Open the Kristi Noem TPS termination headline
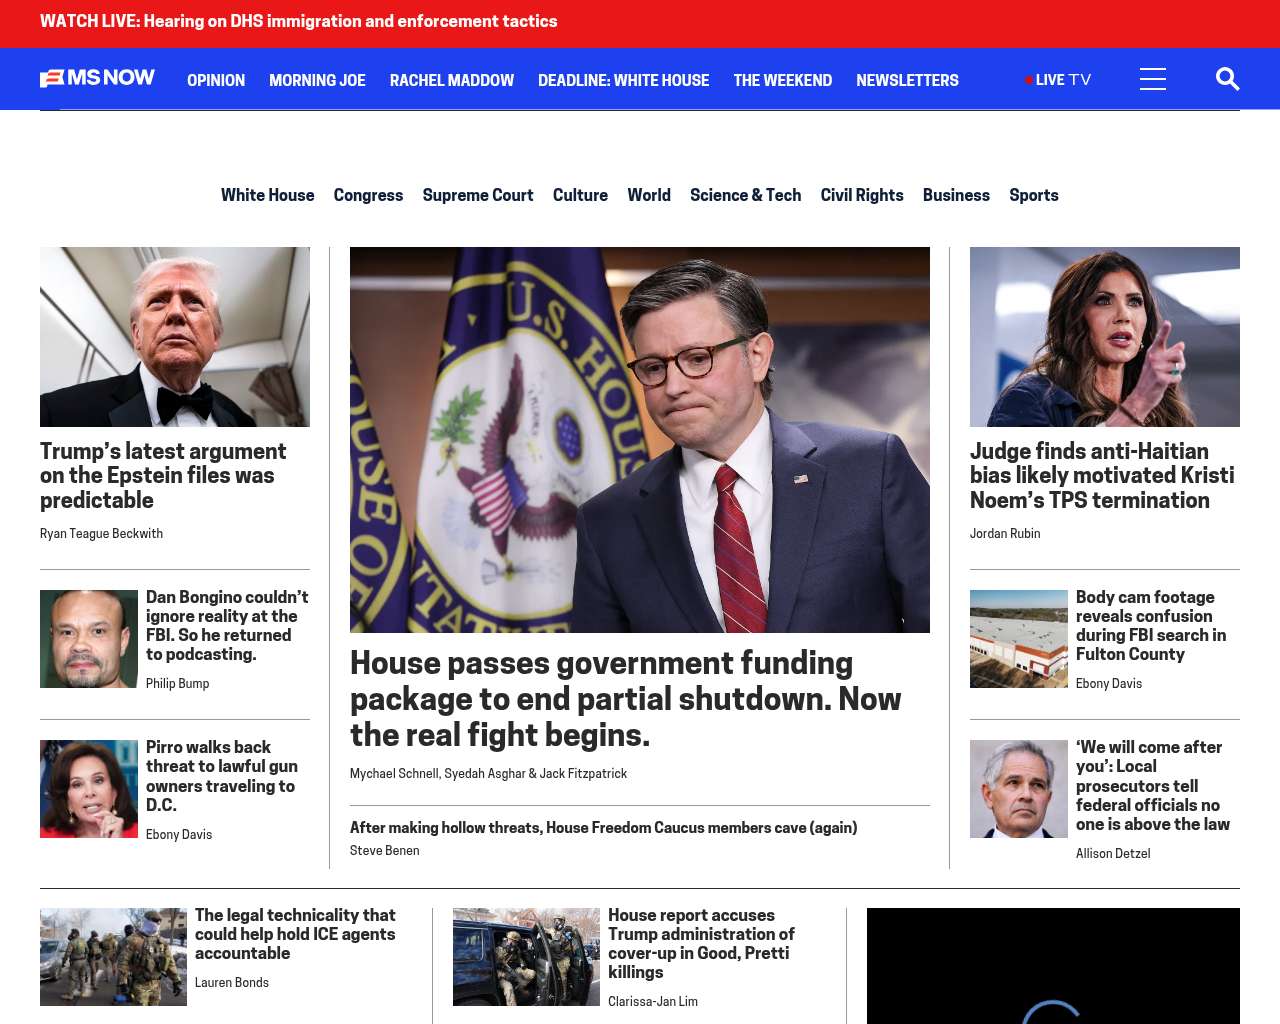The image size is (1280, 1024). [x=1102, y=475]
